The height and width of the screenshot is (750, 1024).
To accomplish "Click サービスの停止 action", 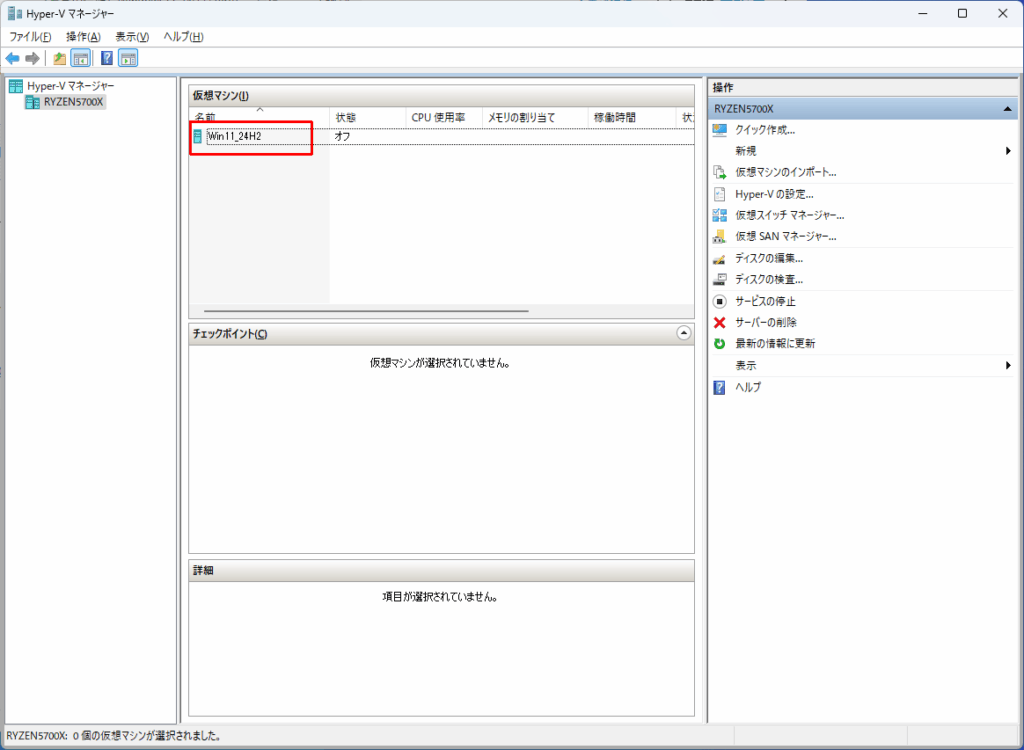I will click(765, 301).
